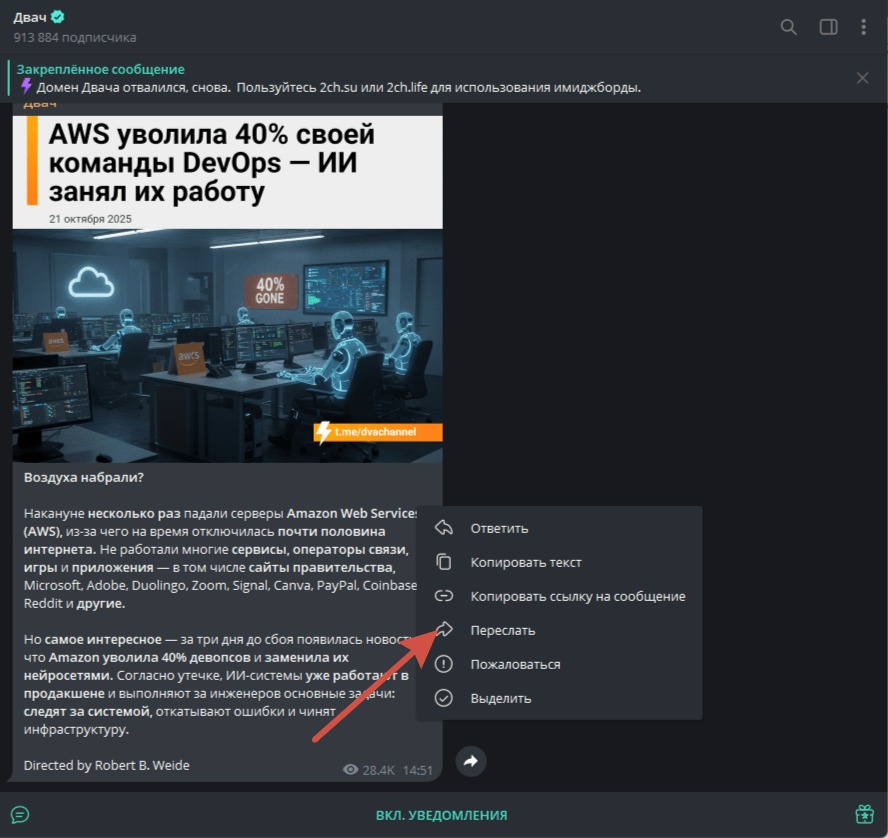Viewport: 888px width, 838px height.
Task: Click the views eye icon with 28.4K
Action: [351, 769]
